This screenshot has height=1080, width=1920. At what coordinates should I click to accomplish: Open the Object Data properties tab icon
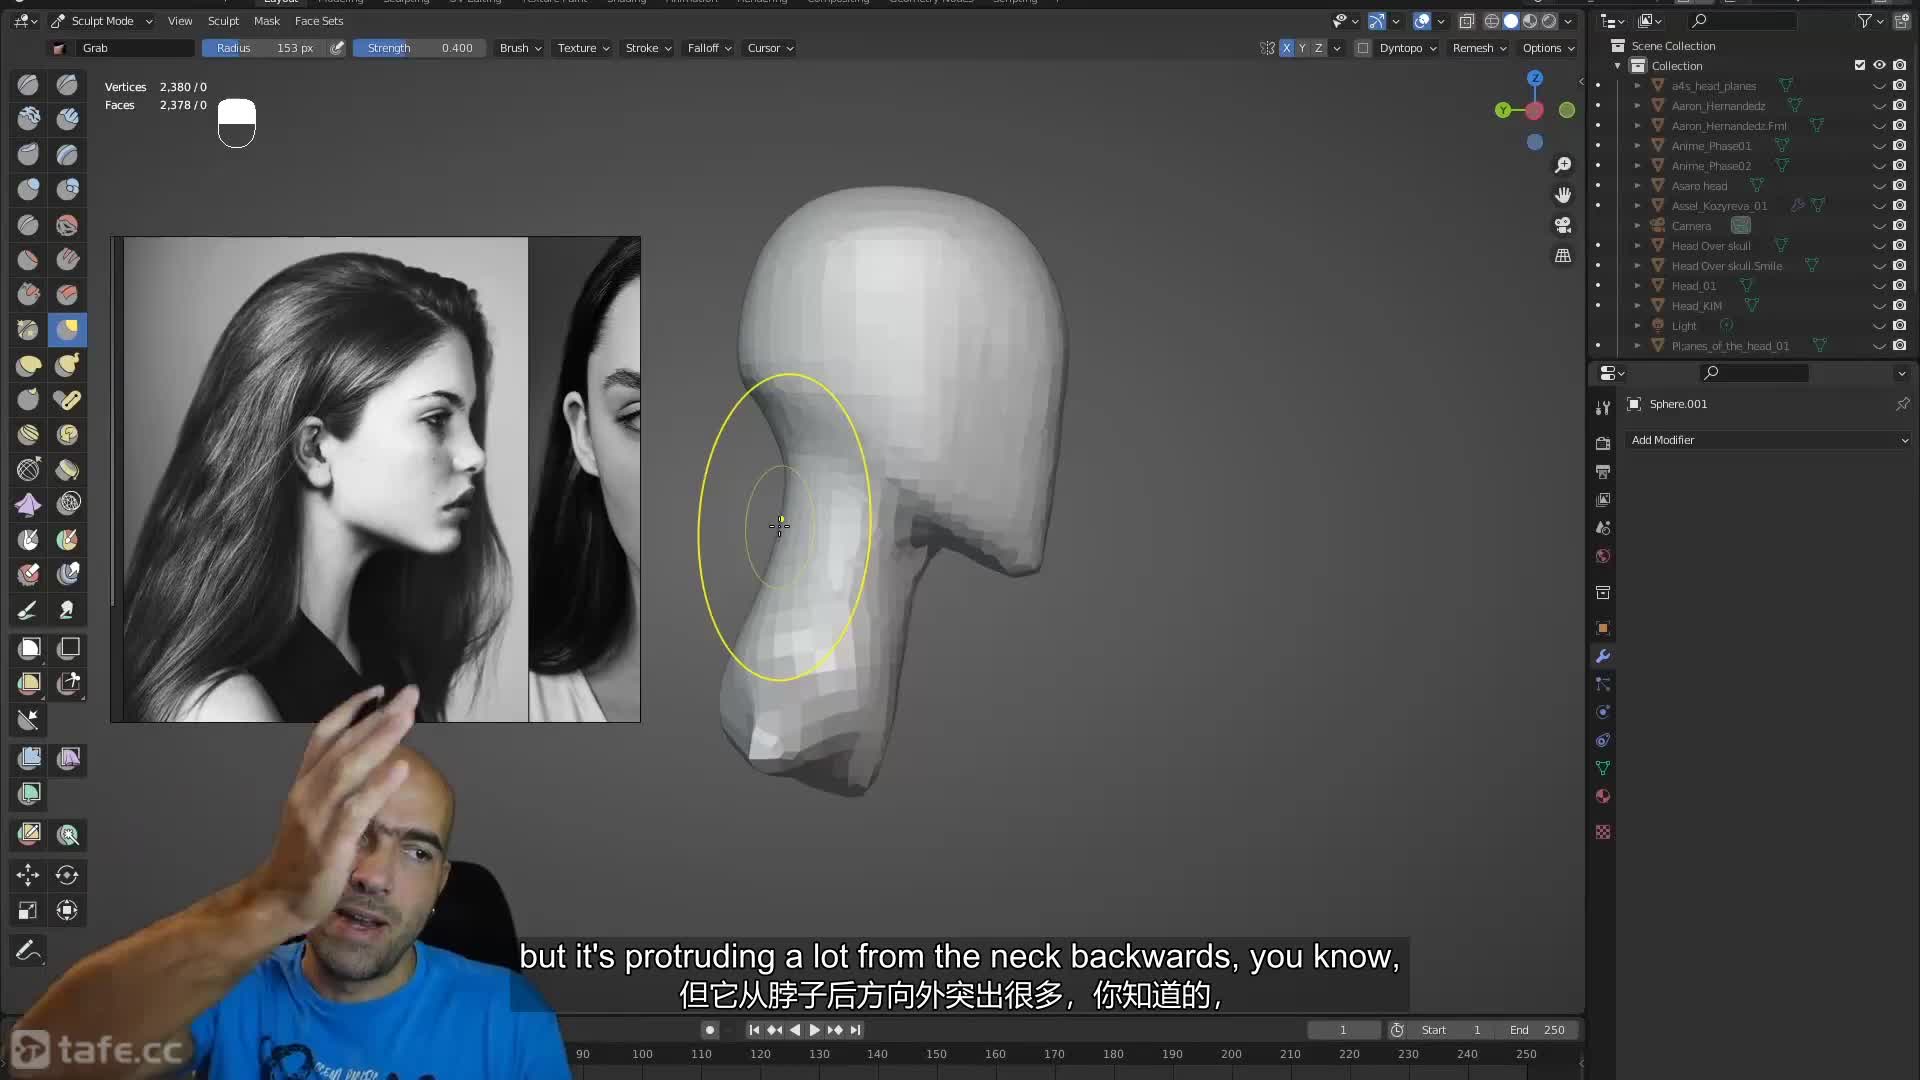[1603, 768]
